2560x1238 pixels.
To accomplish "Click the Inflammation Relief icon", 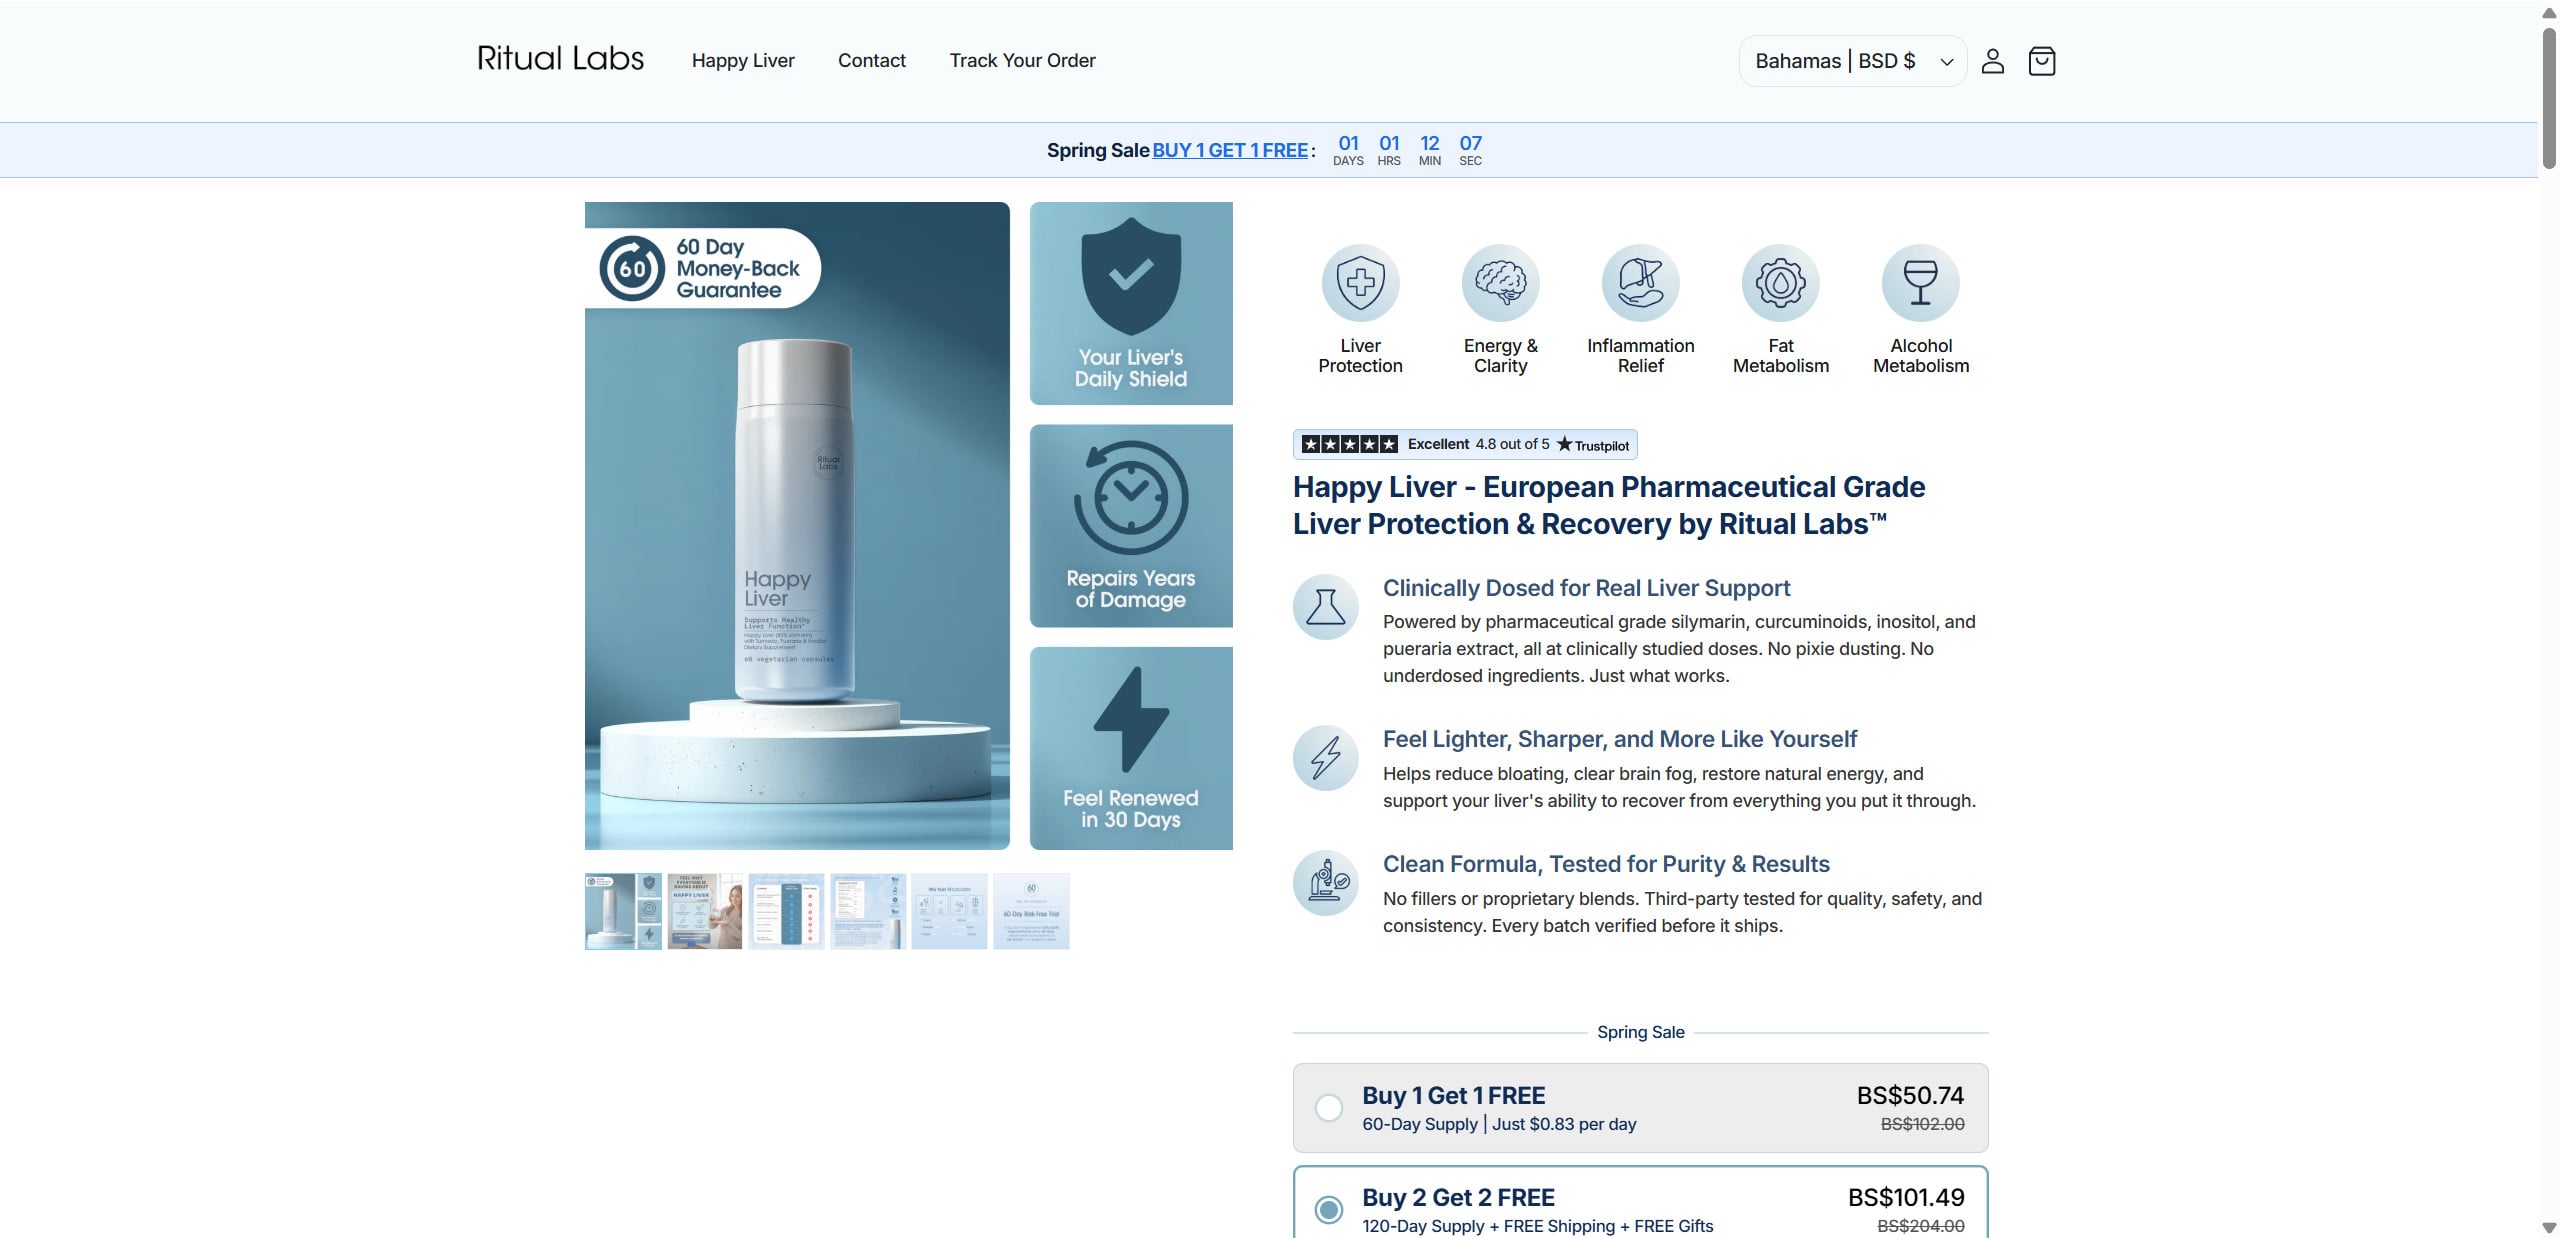I will click(1640, 283).
